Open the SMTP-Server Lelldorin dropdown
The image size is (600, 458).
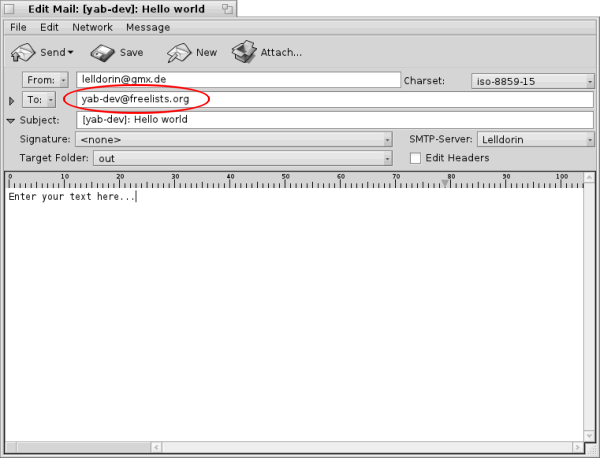click(x=534, y=139)
